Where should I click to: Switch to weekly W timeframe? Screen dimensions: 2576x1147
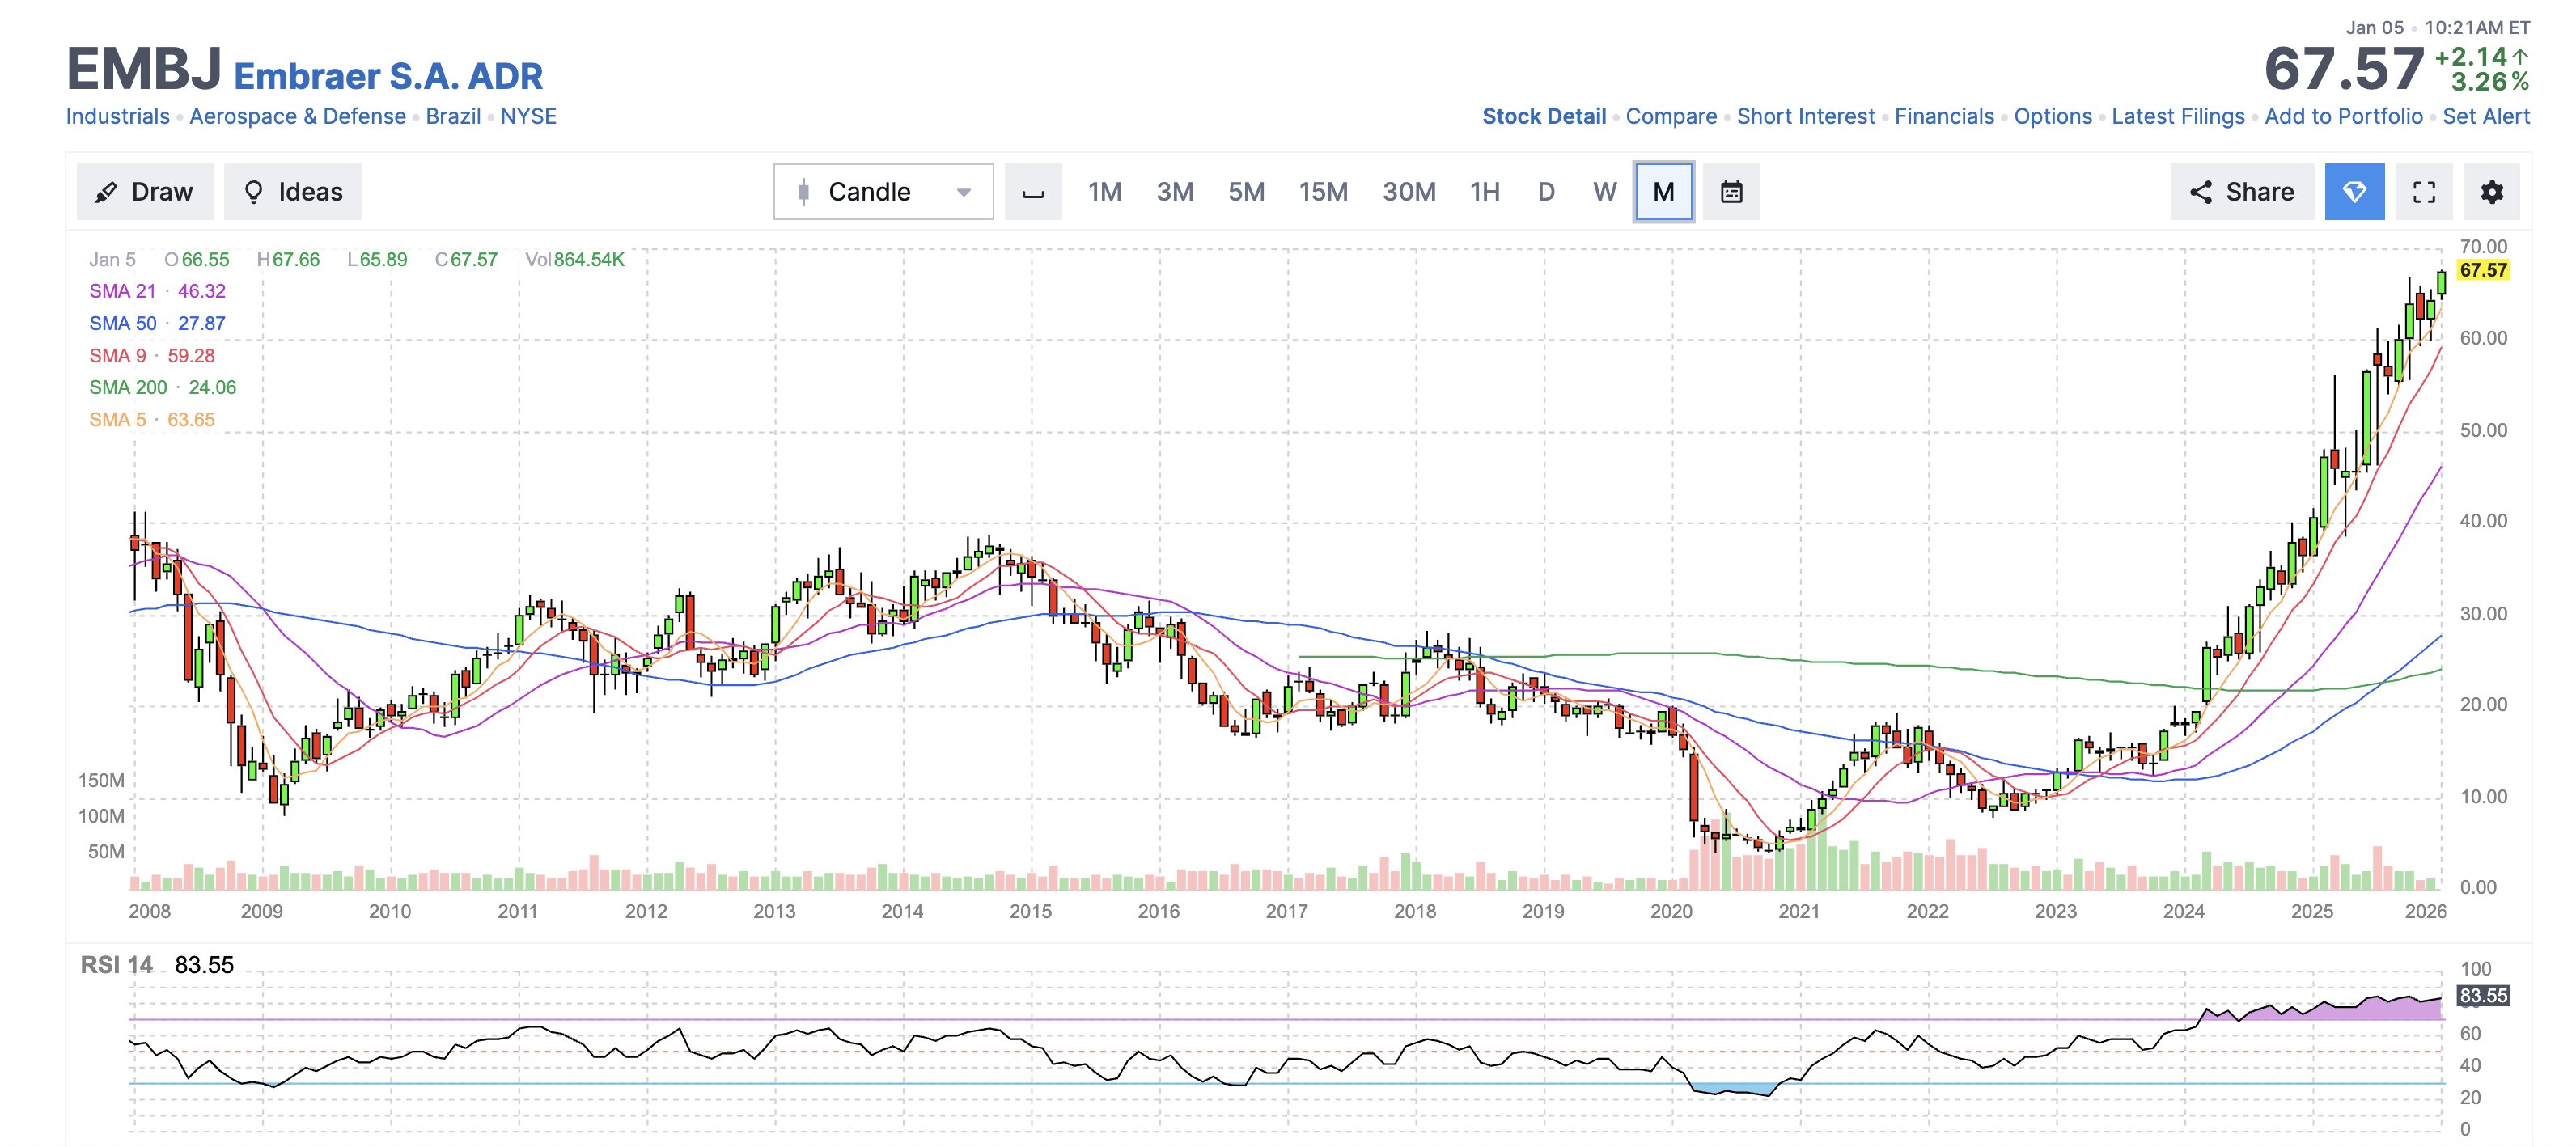[x=1604, y=192]
